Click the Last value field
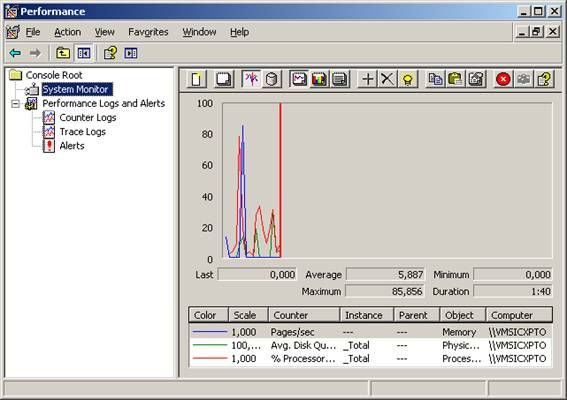The image size is (567, 400). pos(257,275)
